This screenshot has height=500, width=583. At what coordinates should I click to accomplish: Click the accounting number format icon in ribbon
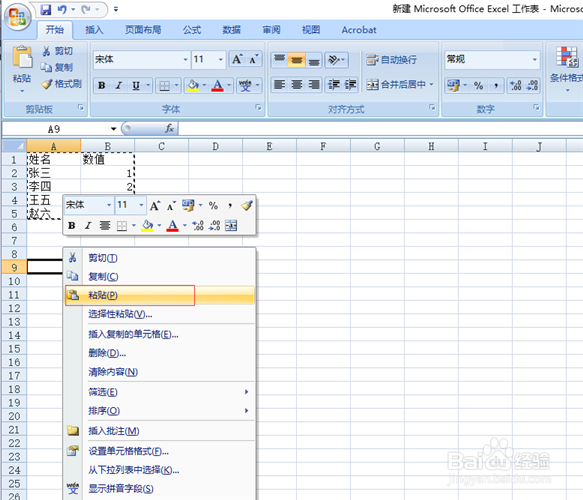[x=453, y=86]
